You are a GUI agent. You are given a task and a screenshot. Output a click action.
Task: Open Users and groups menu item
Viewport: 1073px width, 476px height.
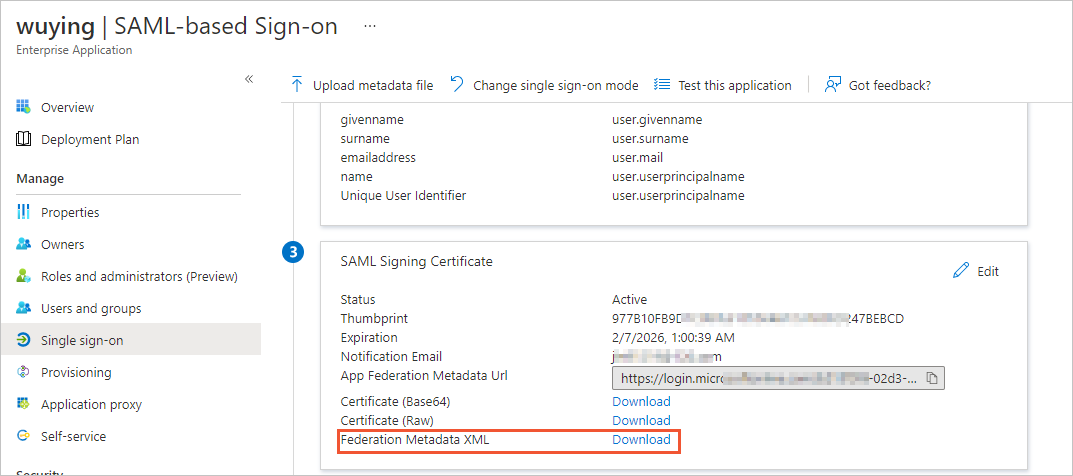90,308
